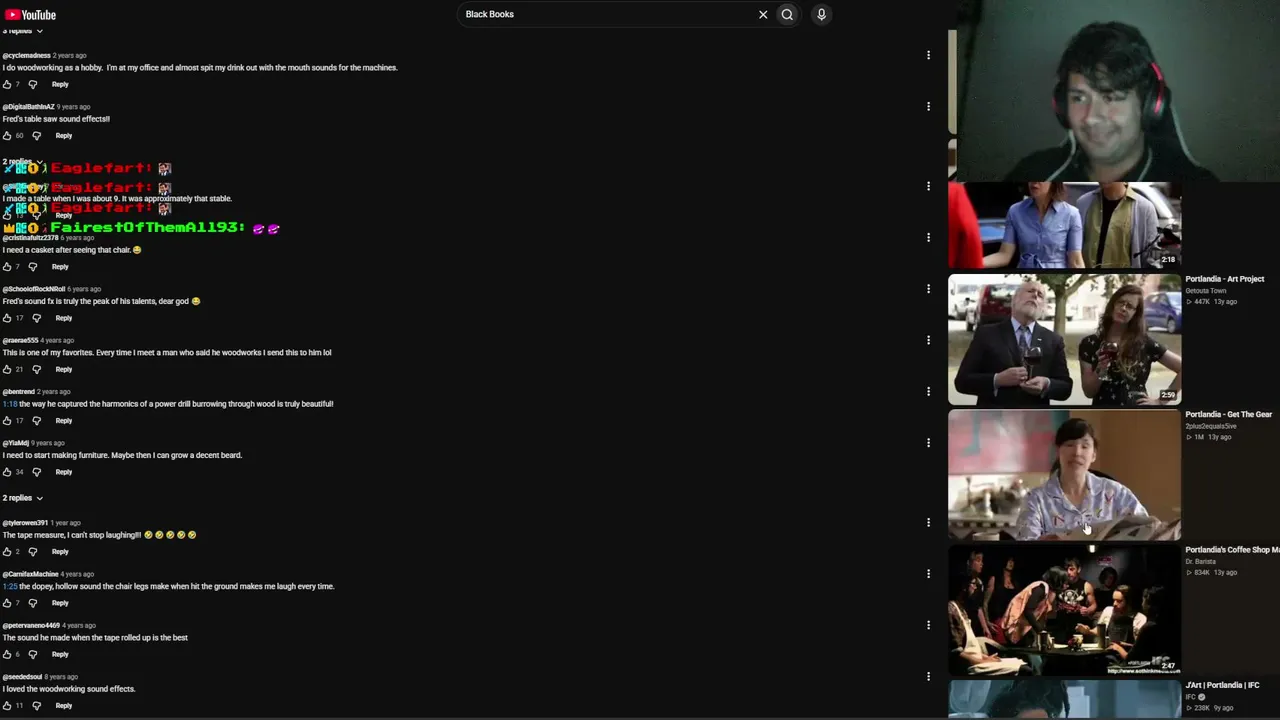
Task: Open action menu for @tylerowen391 comment
Action: click(928, 522)
